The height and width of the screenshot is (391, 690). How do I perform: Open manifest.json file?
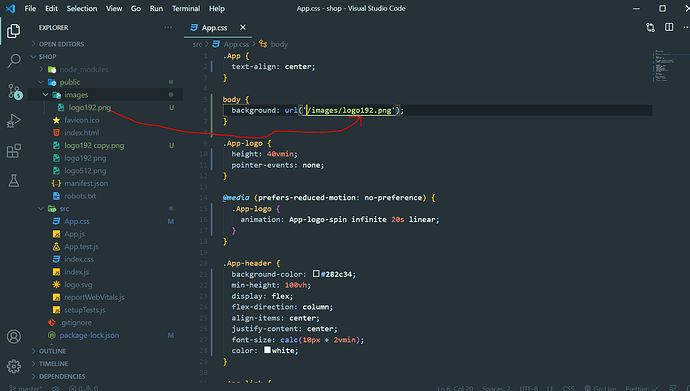coord(86,183)
